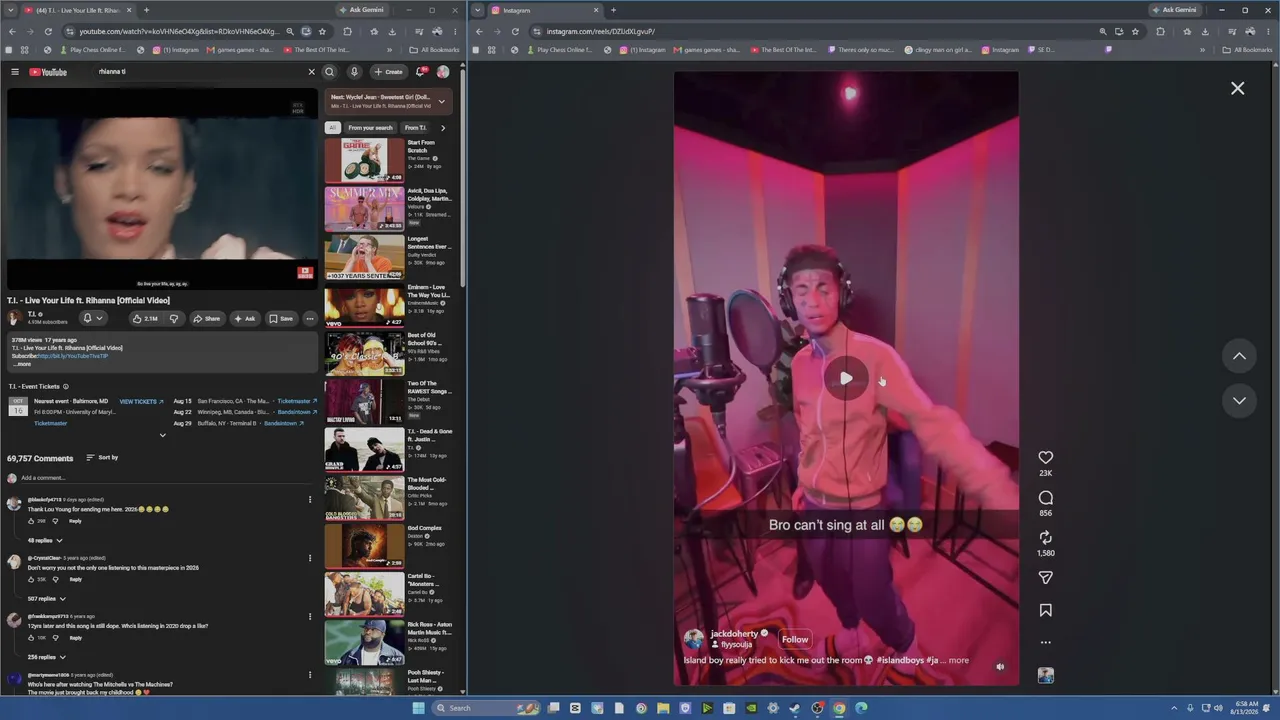Select the 'From T.I.' filter chip
The width and height of the screenshot is (1280, 720).
[415, 128]
